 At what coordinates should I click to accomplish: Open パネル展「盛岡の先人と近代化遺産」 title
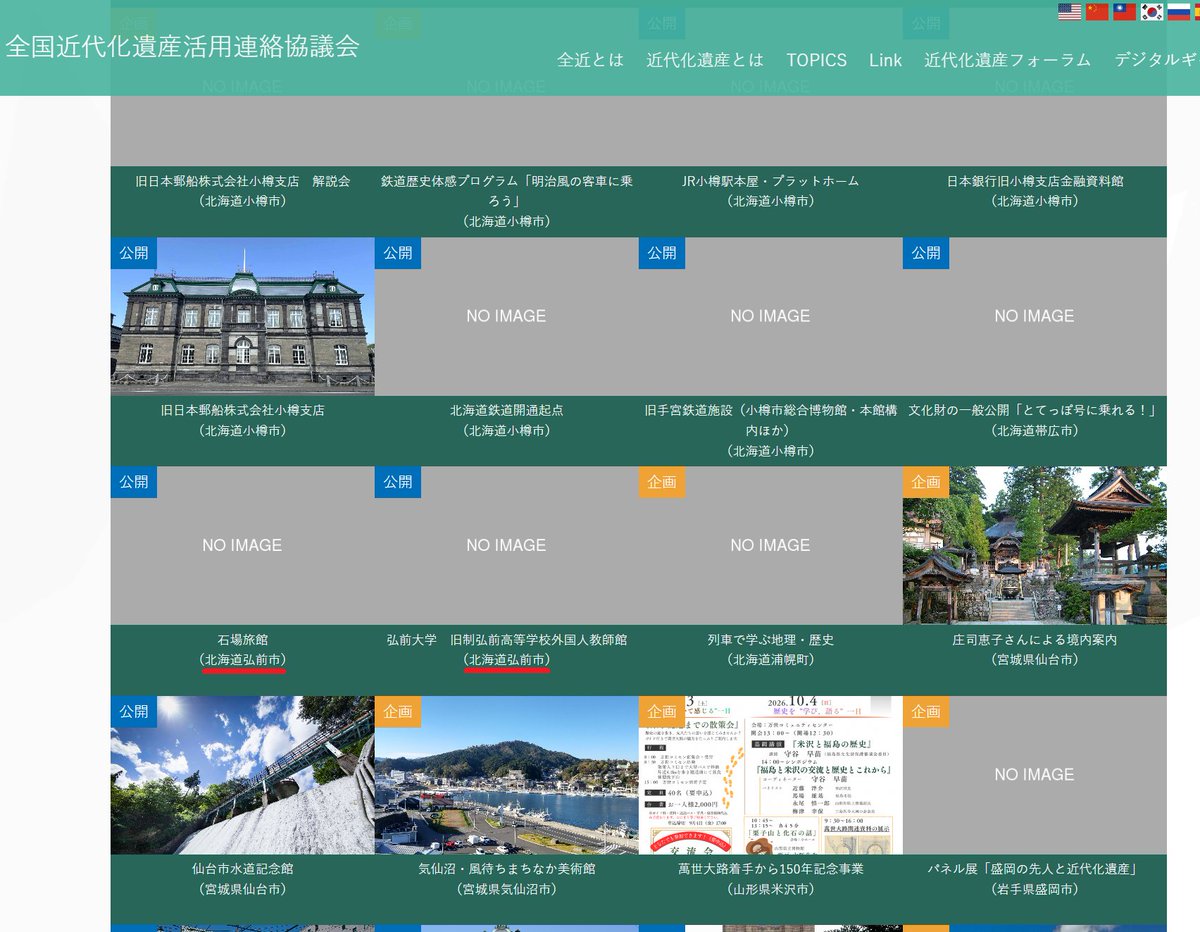tap(1035, 869)
